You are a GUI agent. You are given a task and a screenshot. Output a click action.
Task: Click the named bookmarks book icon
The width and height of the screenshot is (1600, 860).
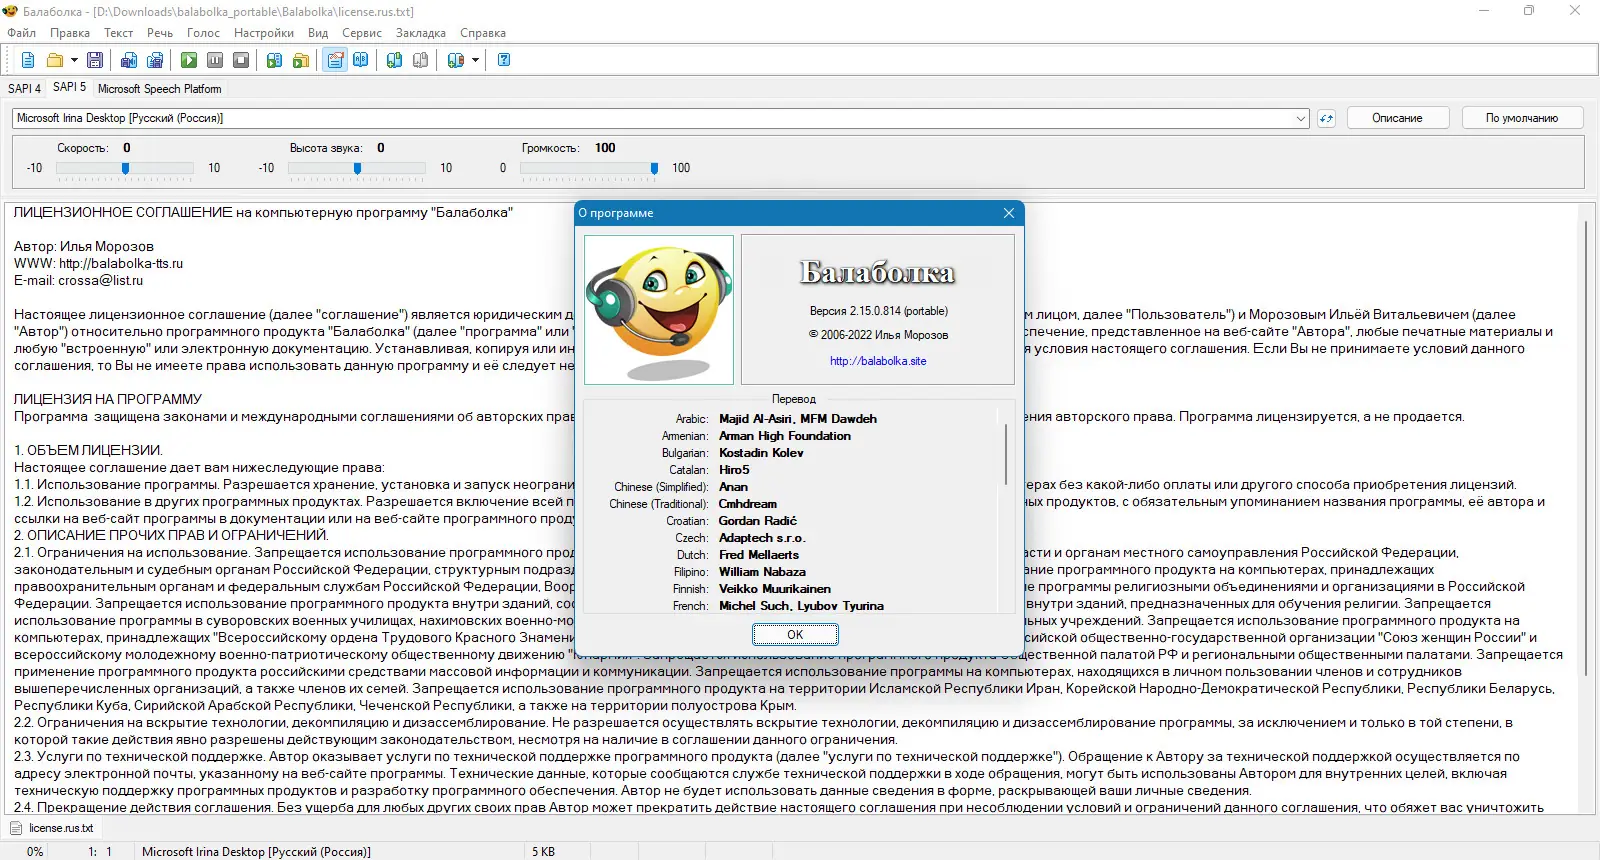456,60
